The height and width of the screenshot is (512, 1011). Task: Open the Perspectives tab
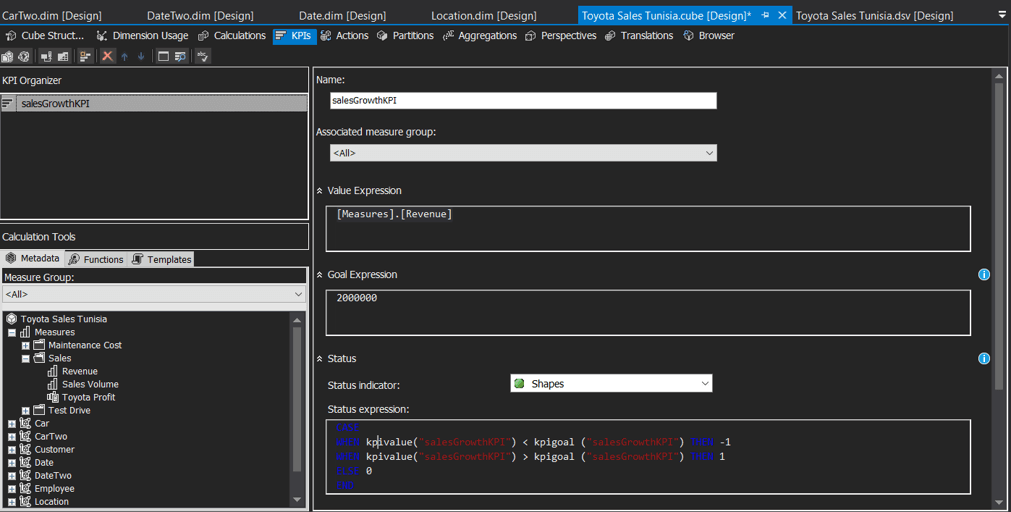(561, 35)
